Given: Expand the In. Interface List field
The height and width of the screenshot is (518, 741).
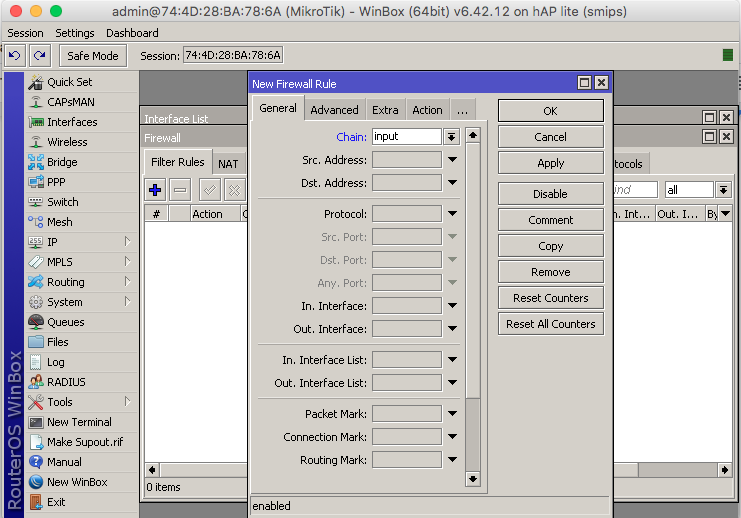Looking at the screenshot, I should 452,360.
